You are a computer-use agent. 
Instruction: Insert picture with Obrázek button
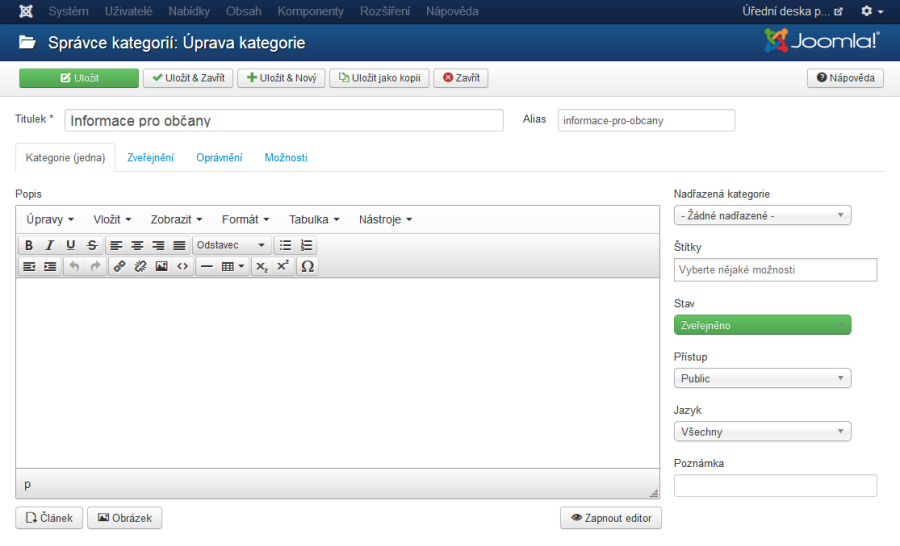[125, 518]
